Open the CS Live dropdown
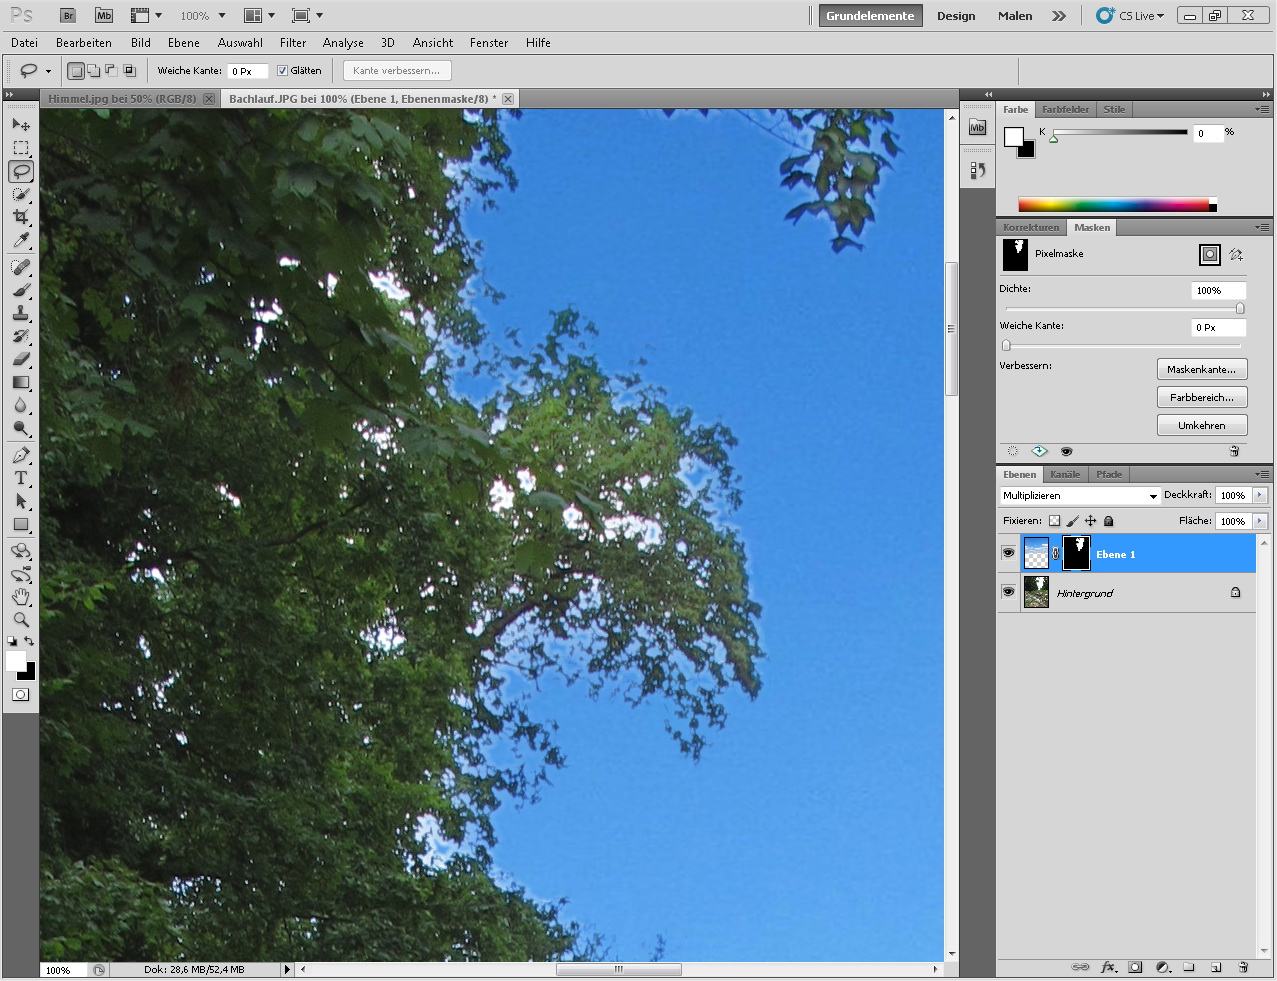Image resolution: width=1277 pixels, height=981 pixels. pyautogui.click(x=1131, y=16)
